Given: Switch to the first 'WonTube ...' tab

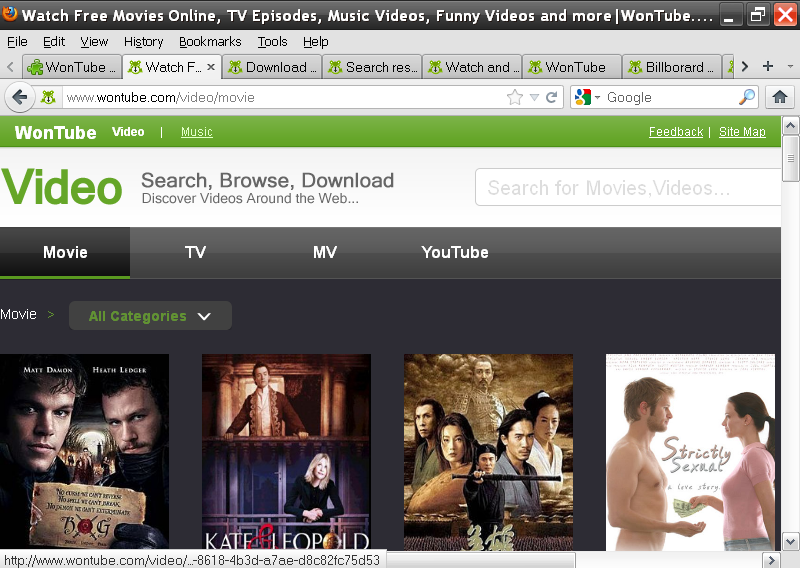Looking at the screenshot, I should click(x=72, y=67).
